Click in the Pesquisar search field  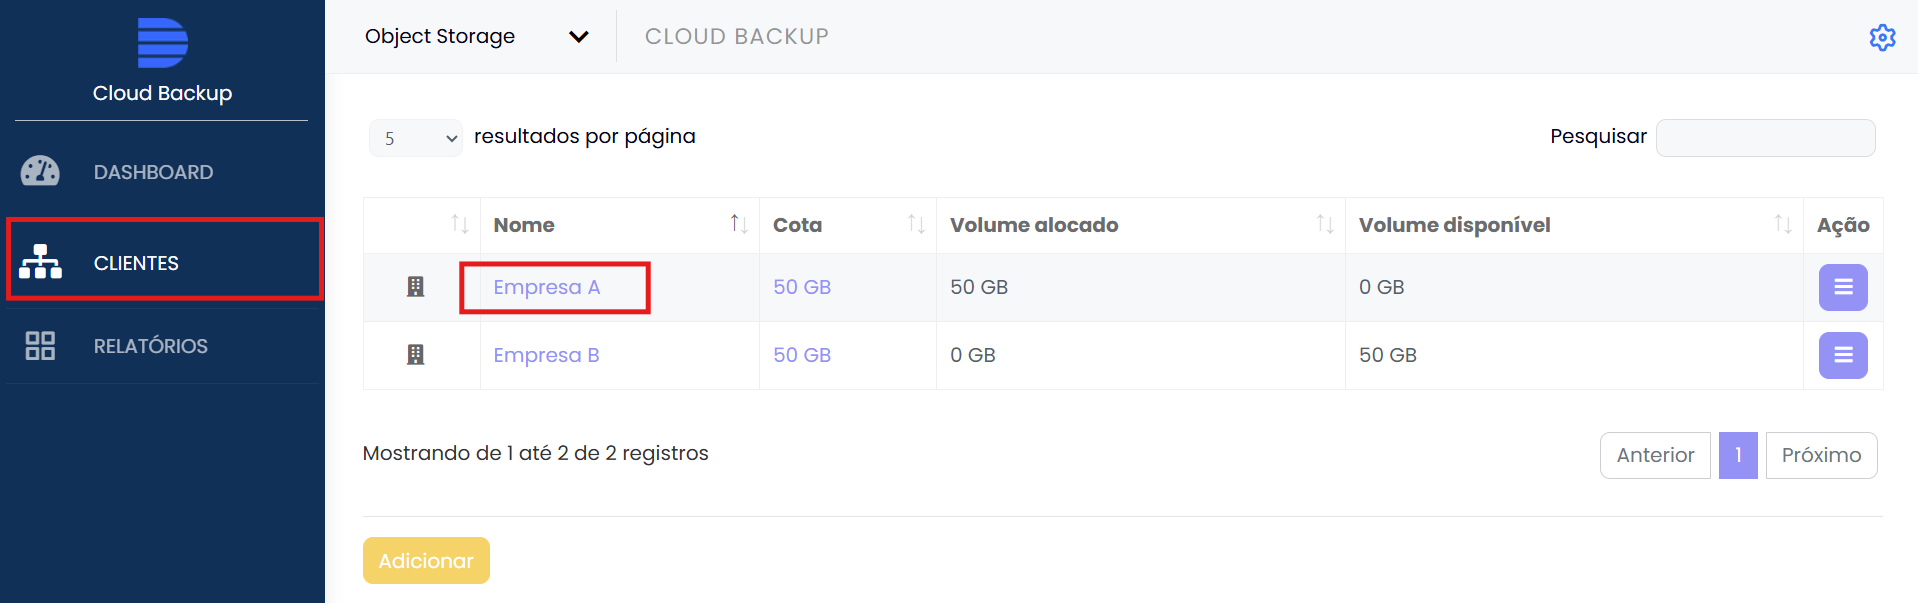[1765, 138]
